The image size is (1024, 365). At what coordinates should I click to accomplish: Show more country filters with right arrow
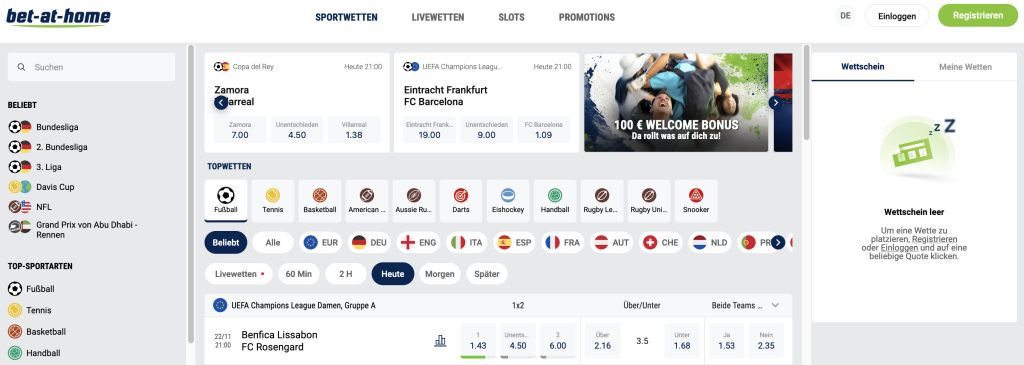pos(778,242)
